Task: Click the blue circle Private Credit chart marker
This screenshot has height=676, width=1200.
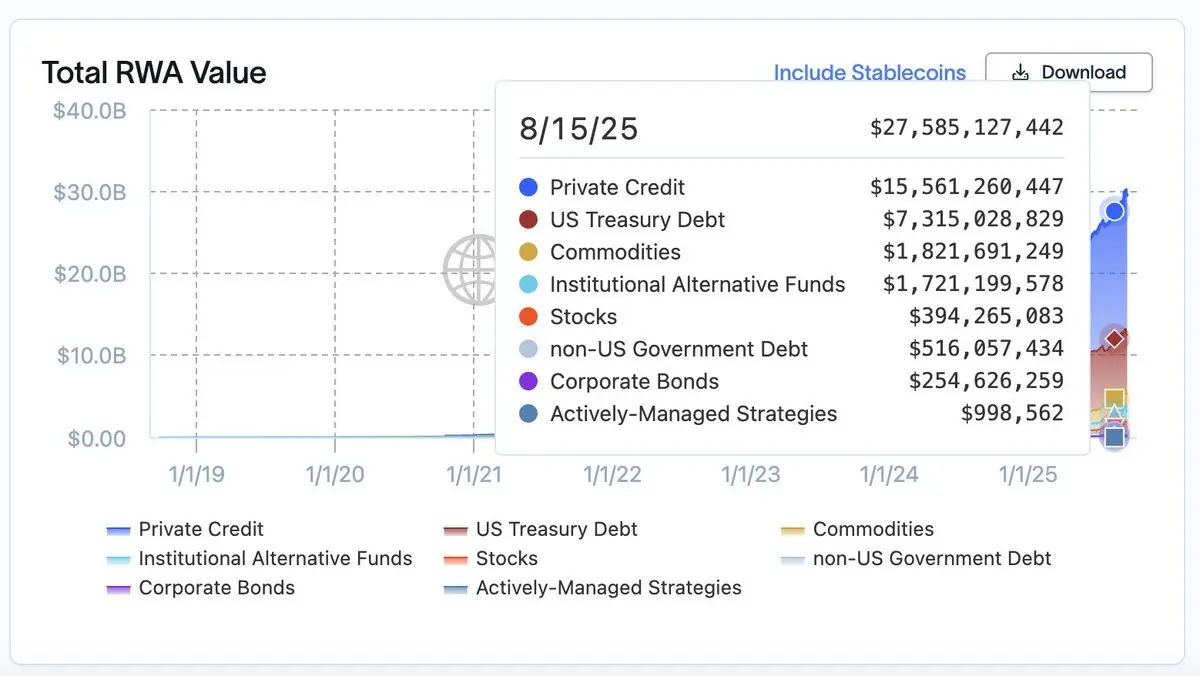Action: (x=1114, y=211)
